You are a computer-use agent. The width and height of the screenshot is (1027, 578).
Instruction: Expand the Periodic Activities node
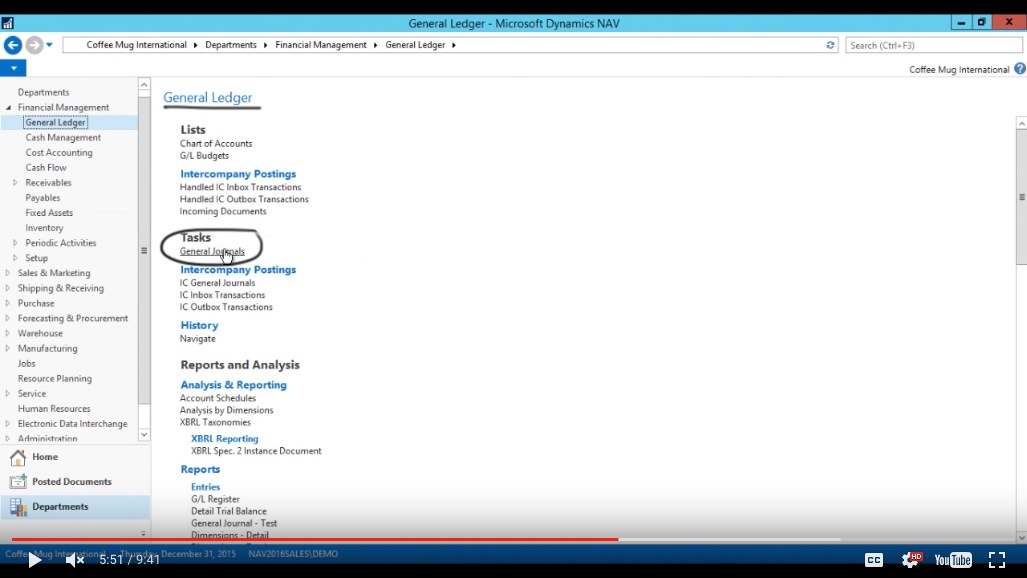pos(15,243)
